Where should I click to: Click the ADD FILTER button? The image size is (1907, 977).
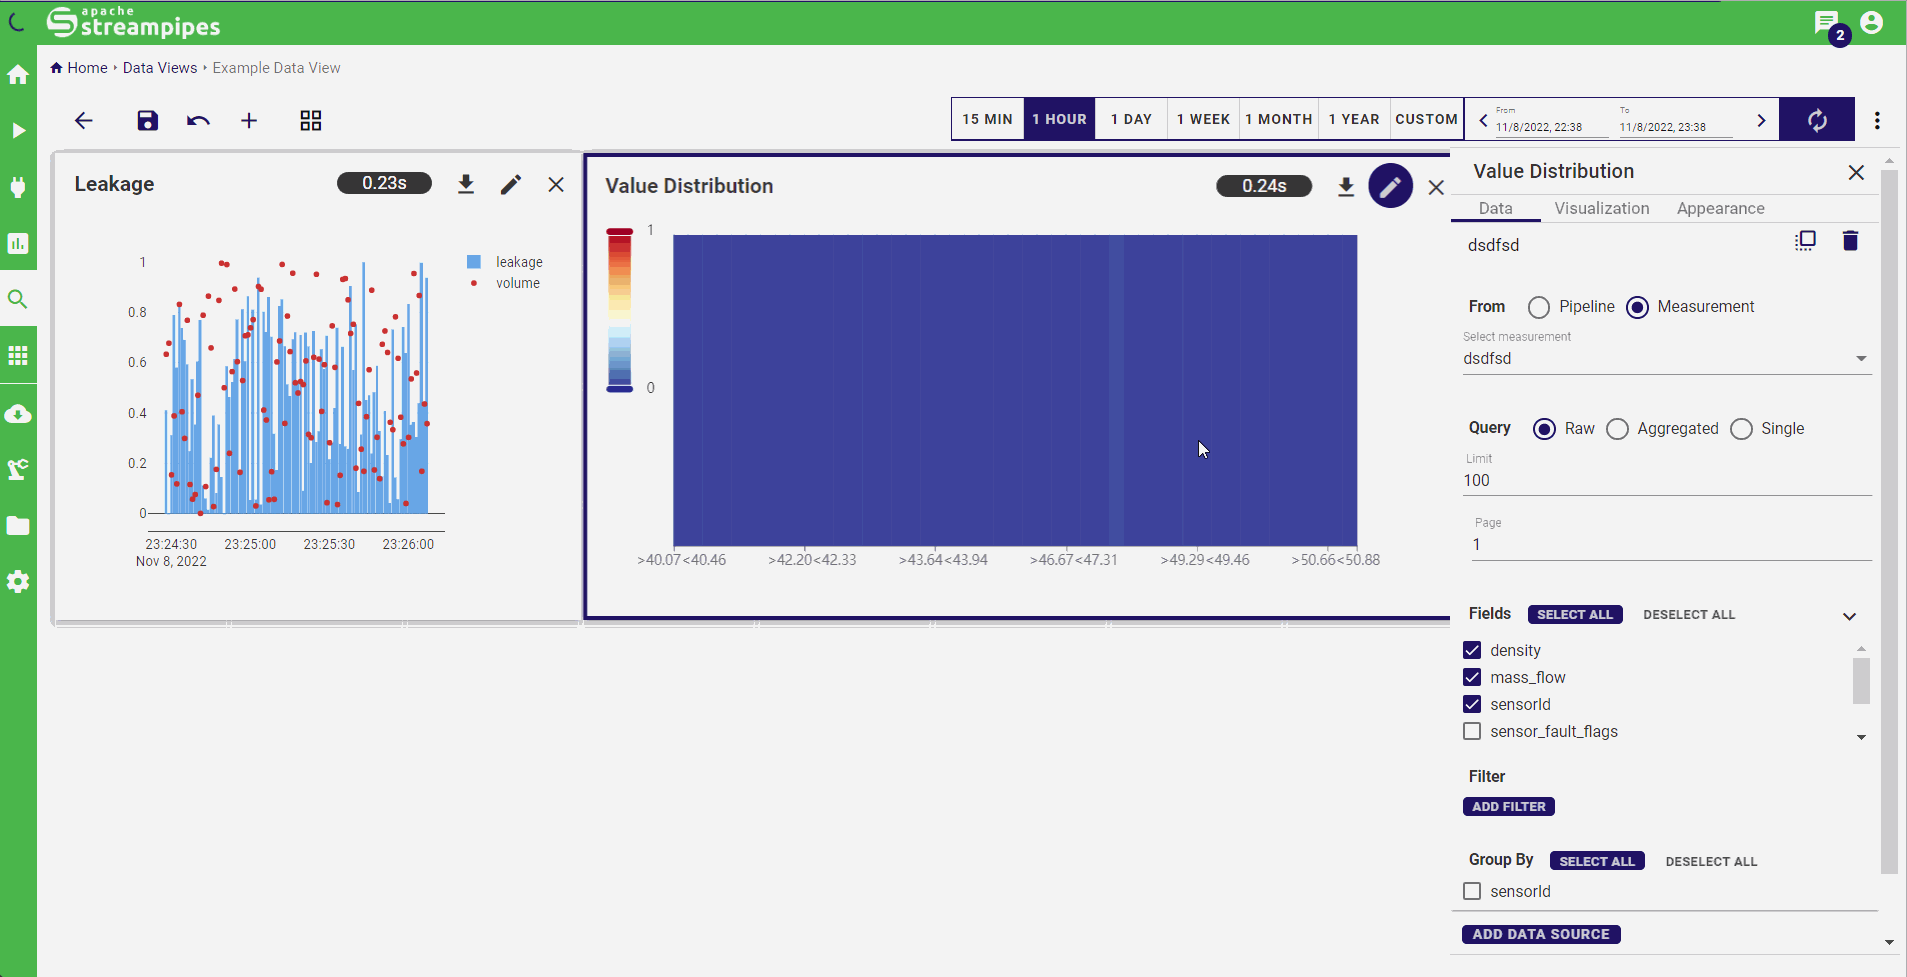coord(1509,806)
